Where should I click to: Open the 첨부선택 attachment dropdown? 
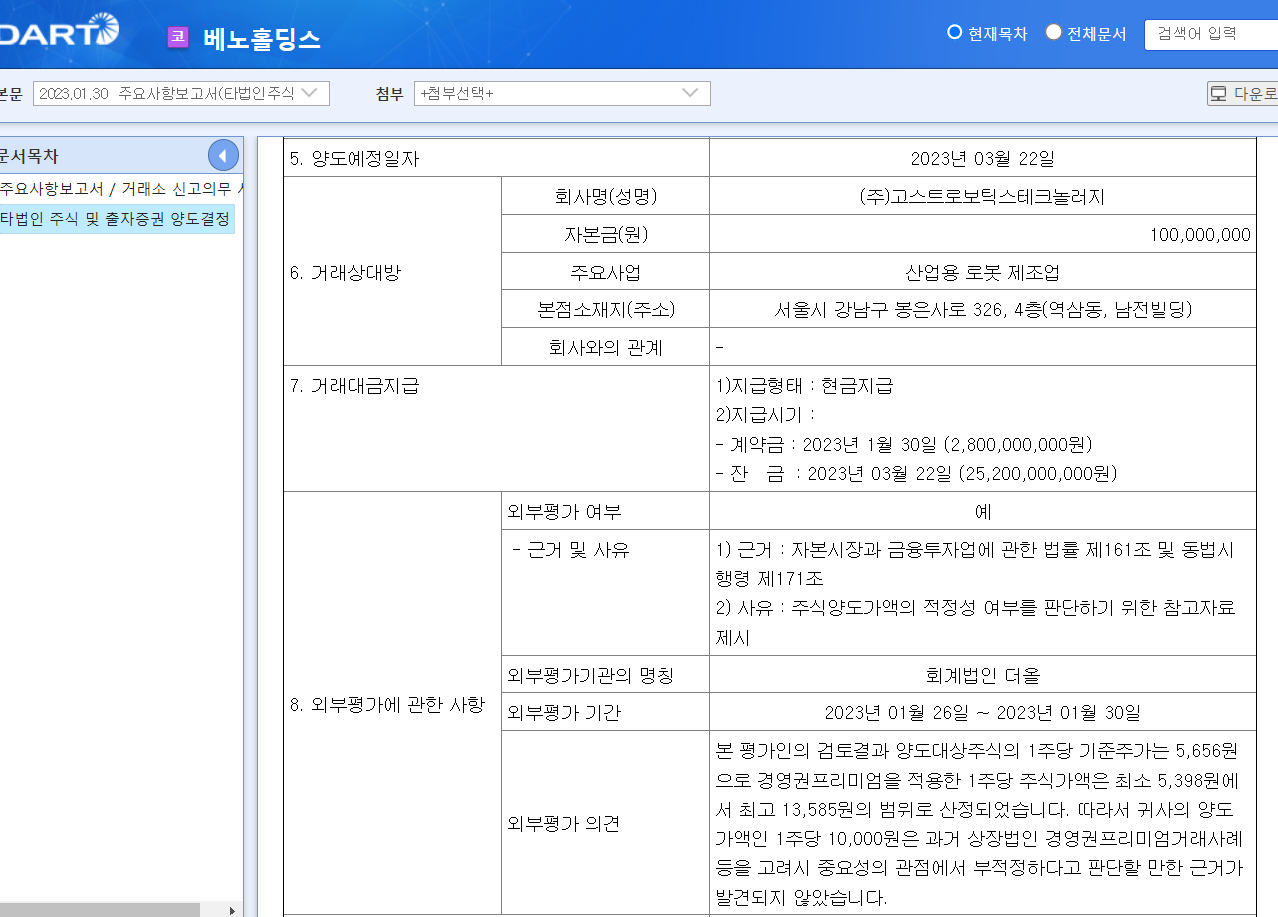point(563,93)
